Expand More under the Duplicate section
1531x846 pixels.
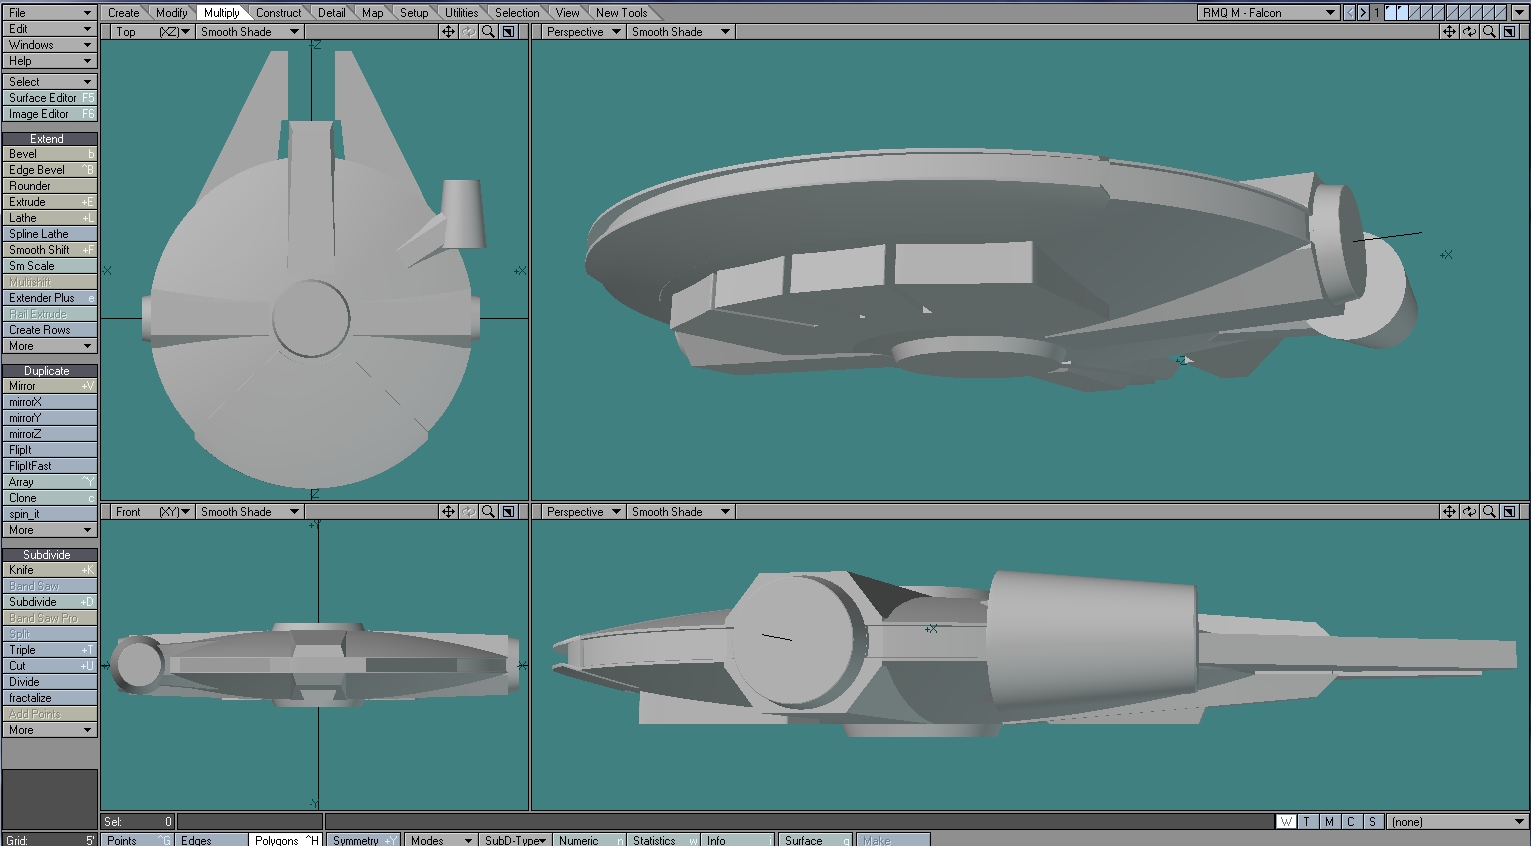49,530
